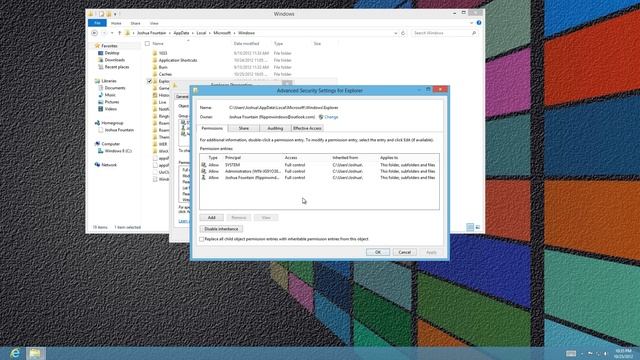Click the Joshua Fountain permission entry icon

pyautogui.click(x=204, y=178)
